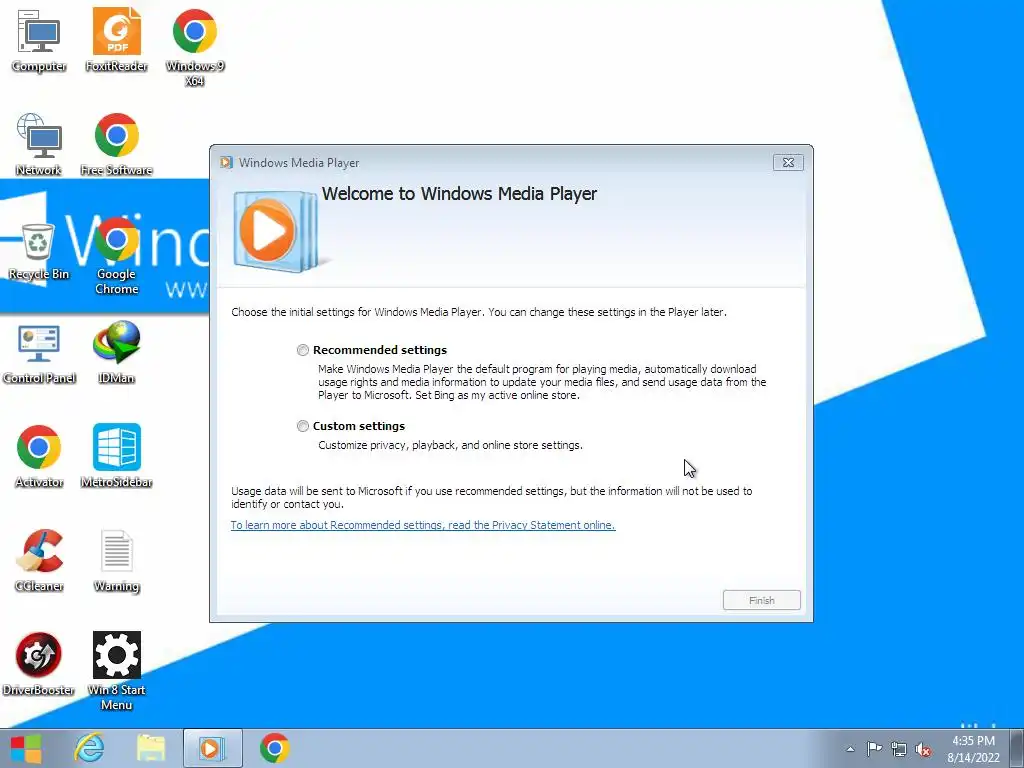Open the Network desktop icon
Image resolution: width=1024 pixels, height=768 pixels.
point(39,144)
